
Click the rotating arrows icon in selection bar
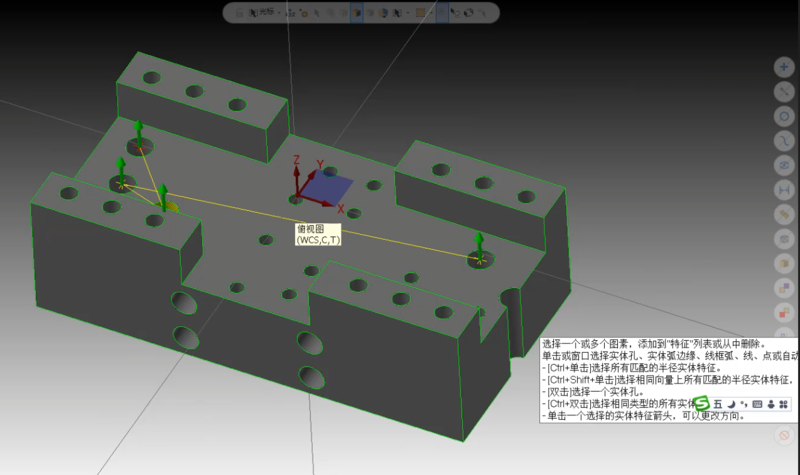469,13
